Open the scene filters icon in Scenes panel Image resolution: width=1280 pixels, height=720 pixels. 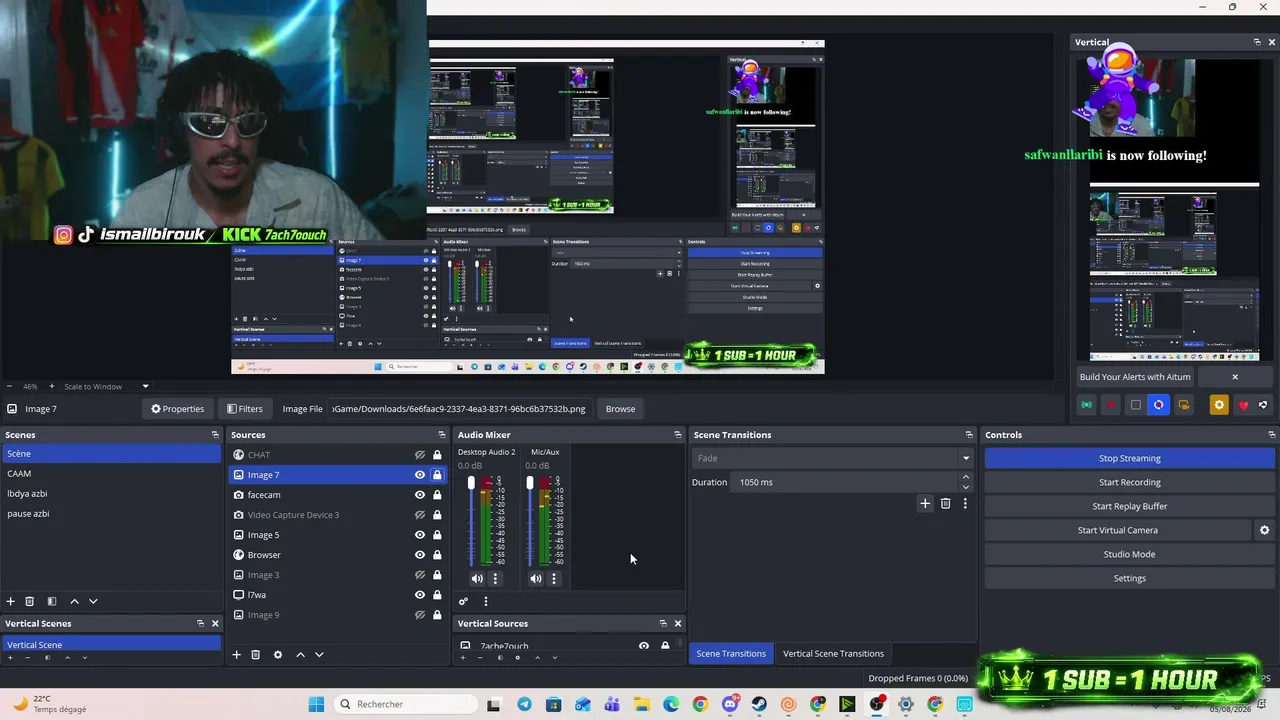point(52,601)
